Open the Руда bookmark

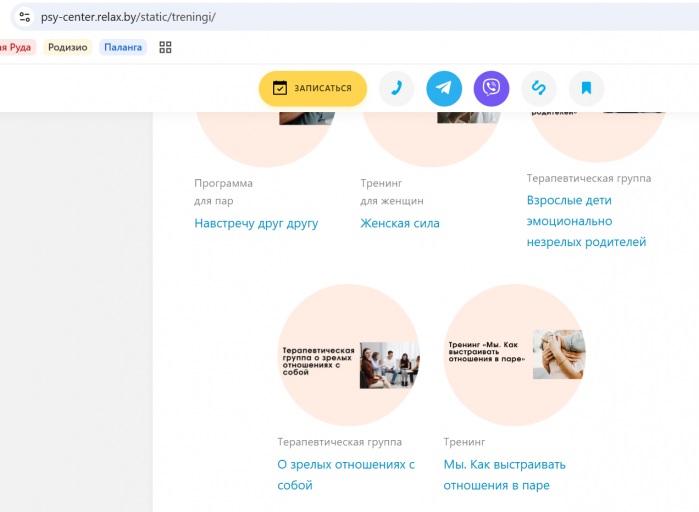pyautogui.click(x=17, y=47)
